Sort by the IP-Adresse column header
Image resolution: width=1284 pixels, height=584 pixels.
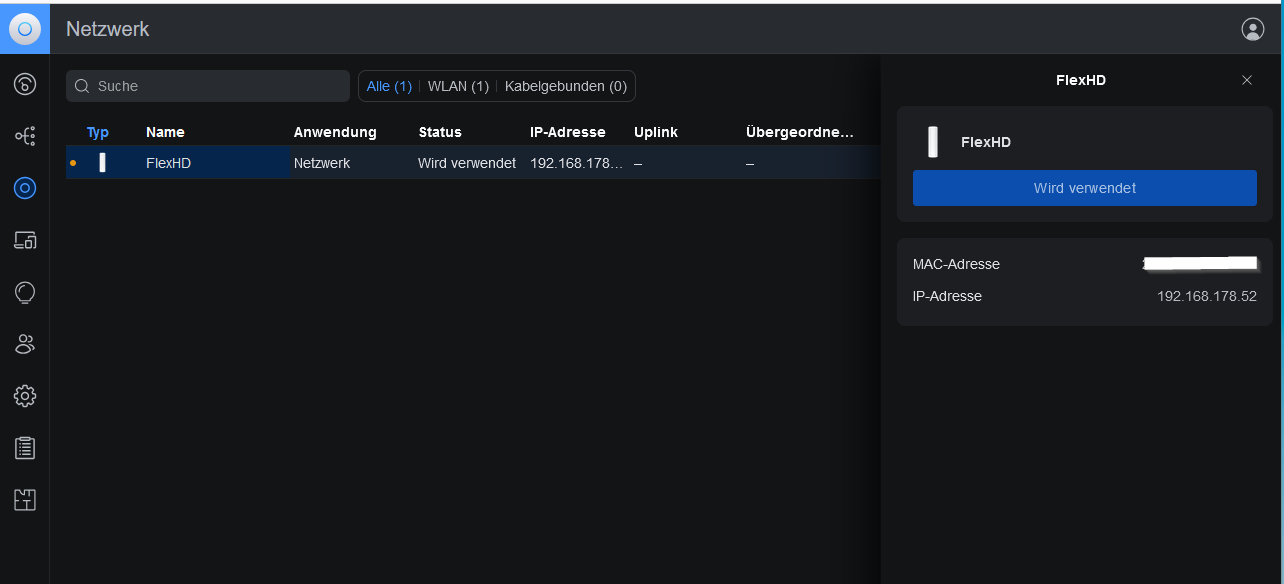[568, 132]
